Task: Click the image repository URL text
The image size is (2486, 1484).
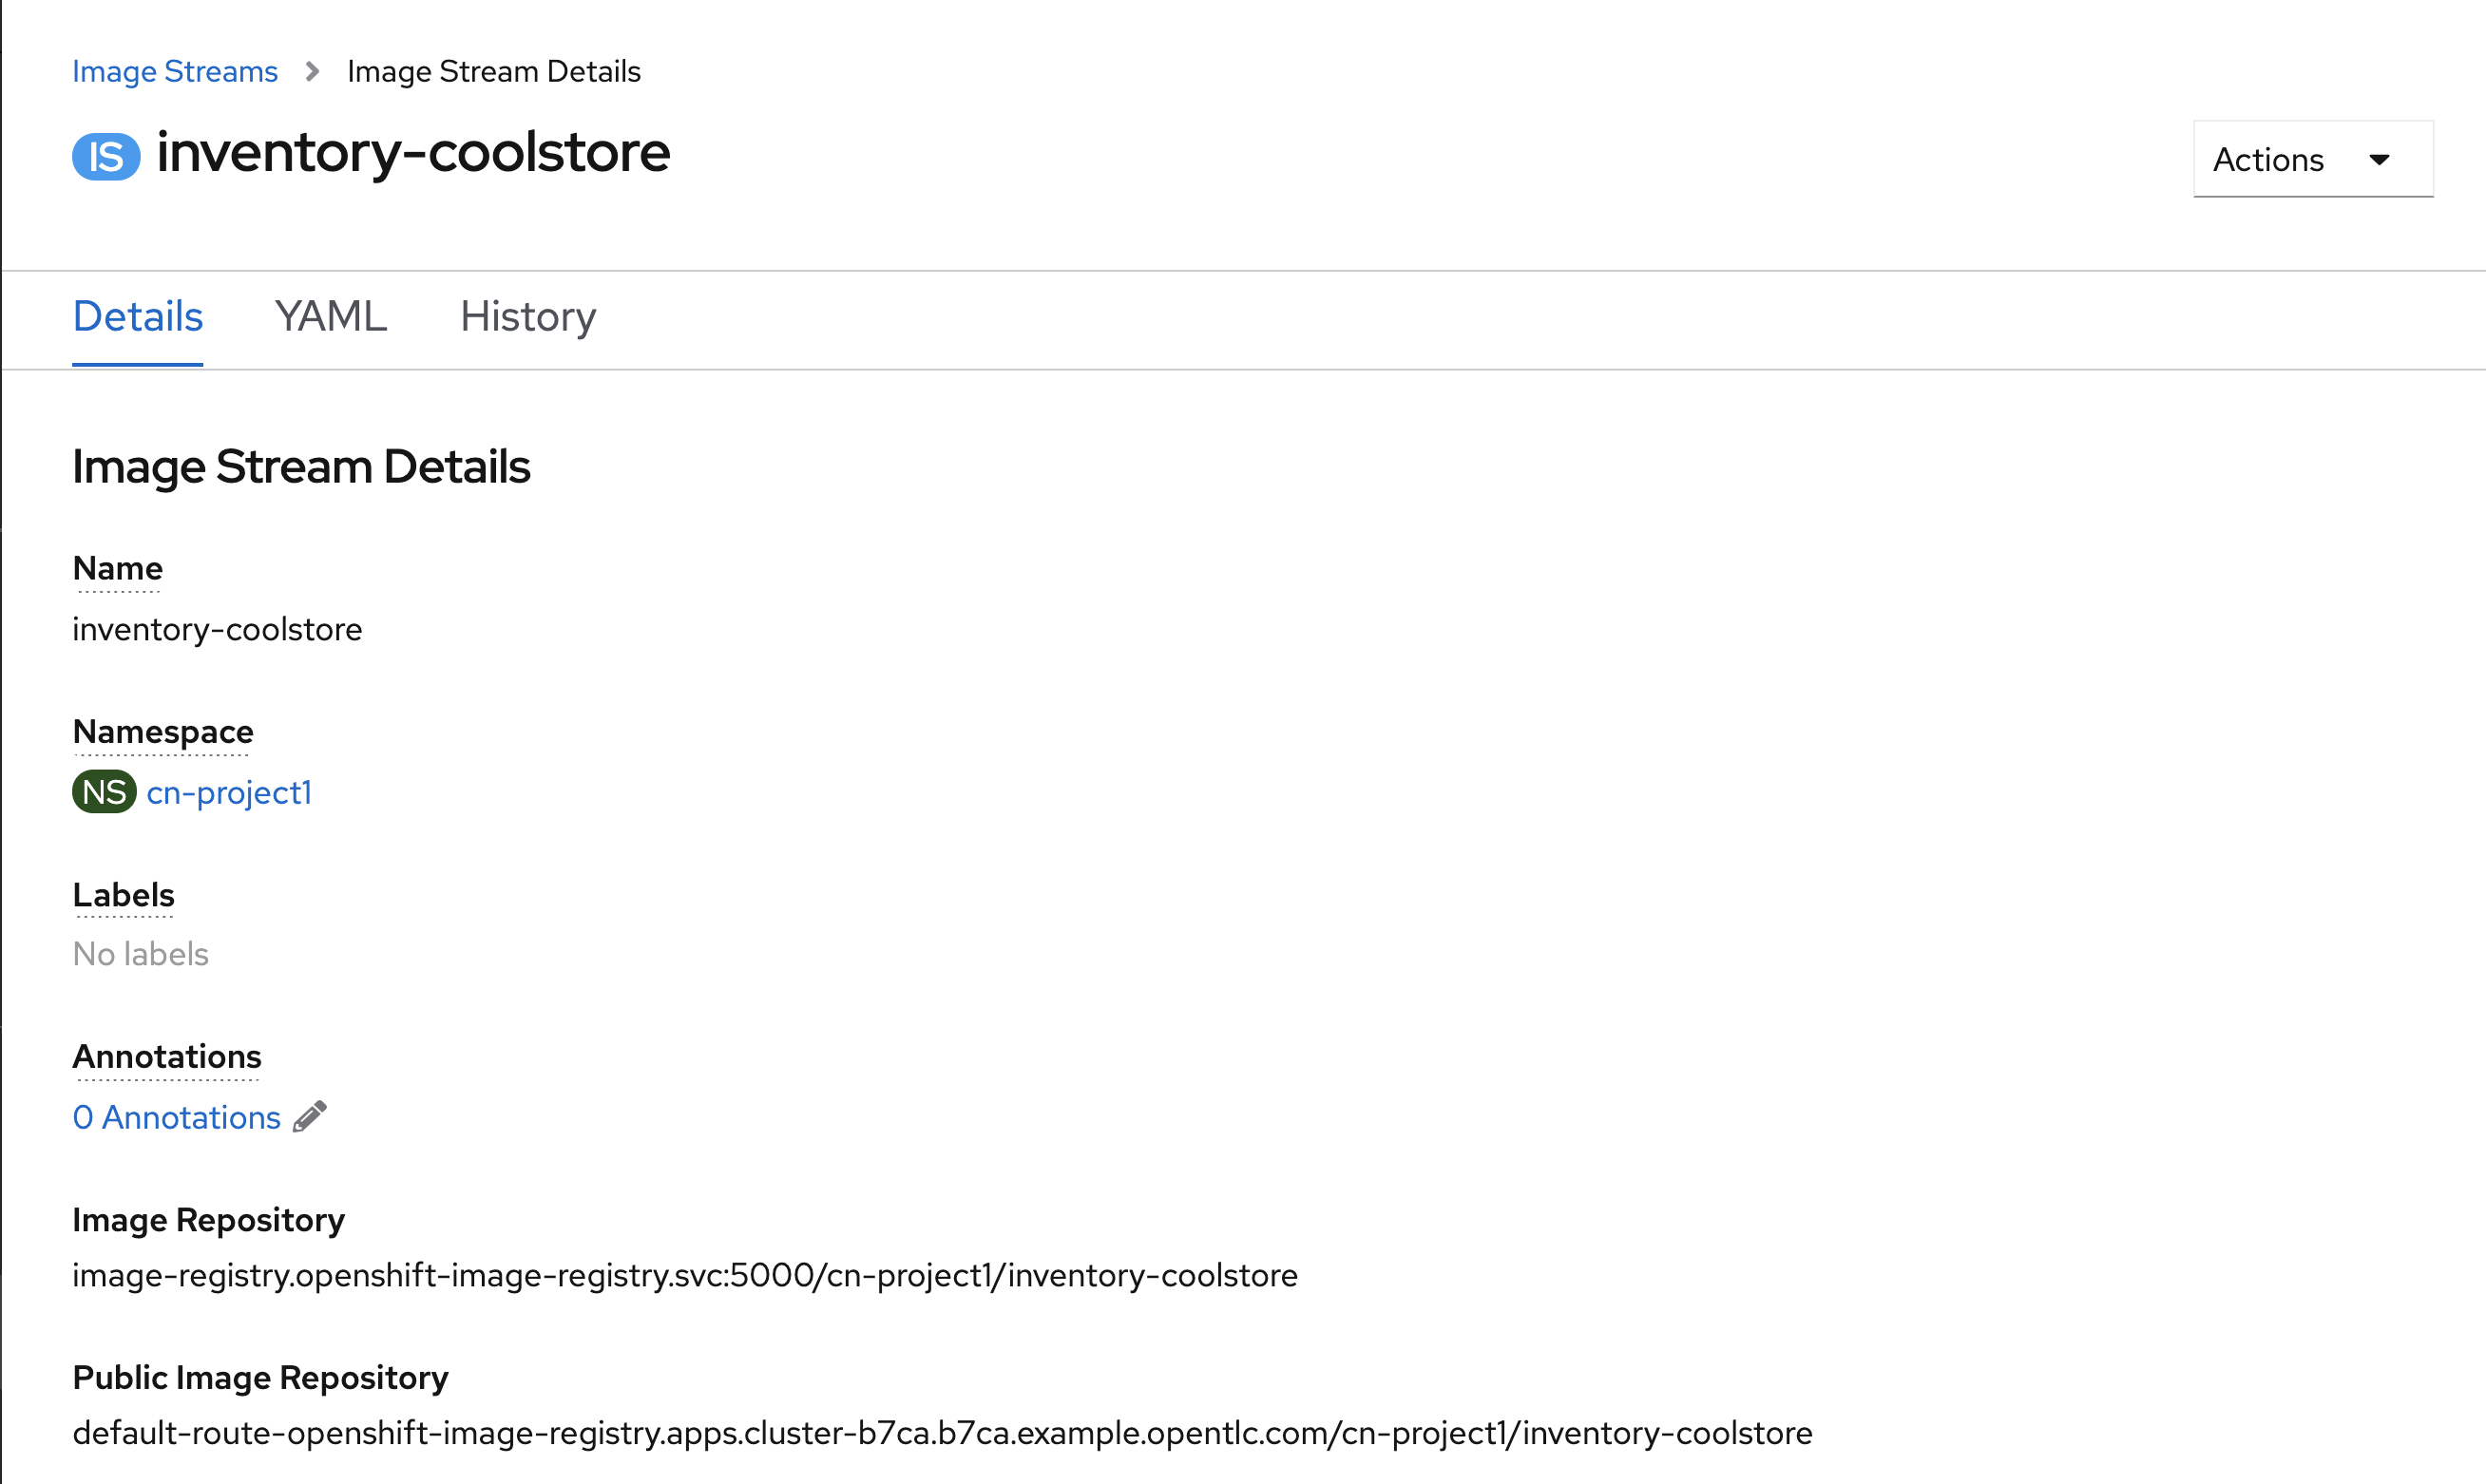Action: pos(684,1274)
